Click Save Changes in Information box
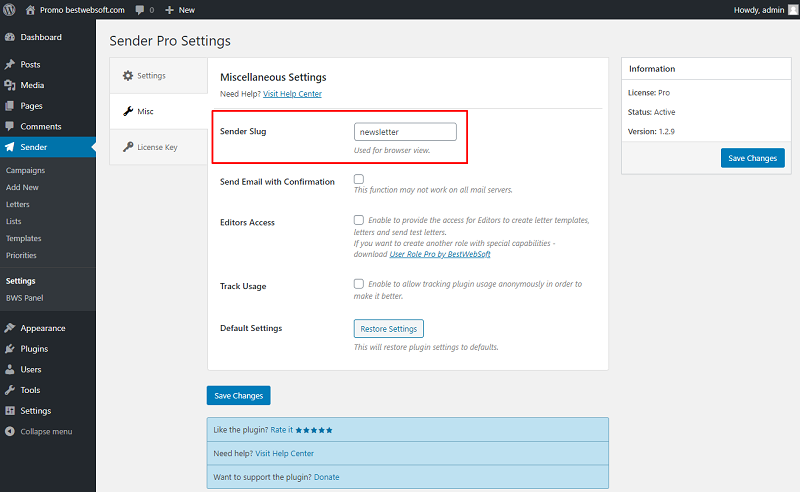 coord(753,158)
